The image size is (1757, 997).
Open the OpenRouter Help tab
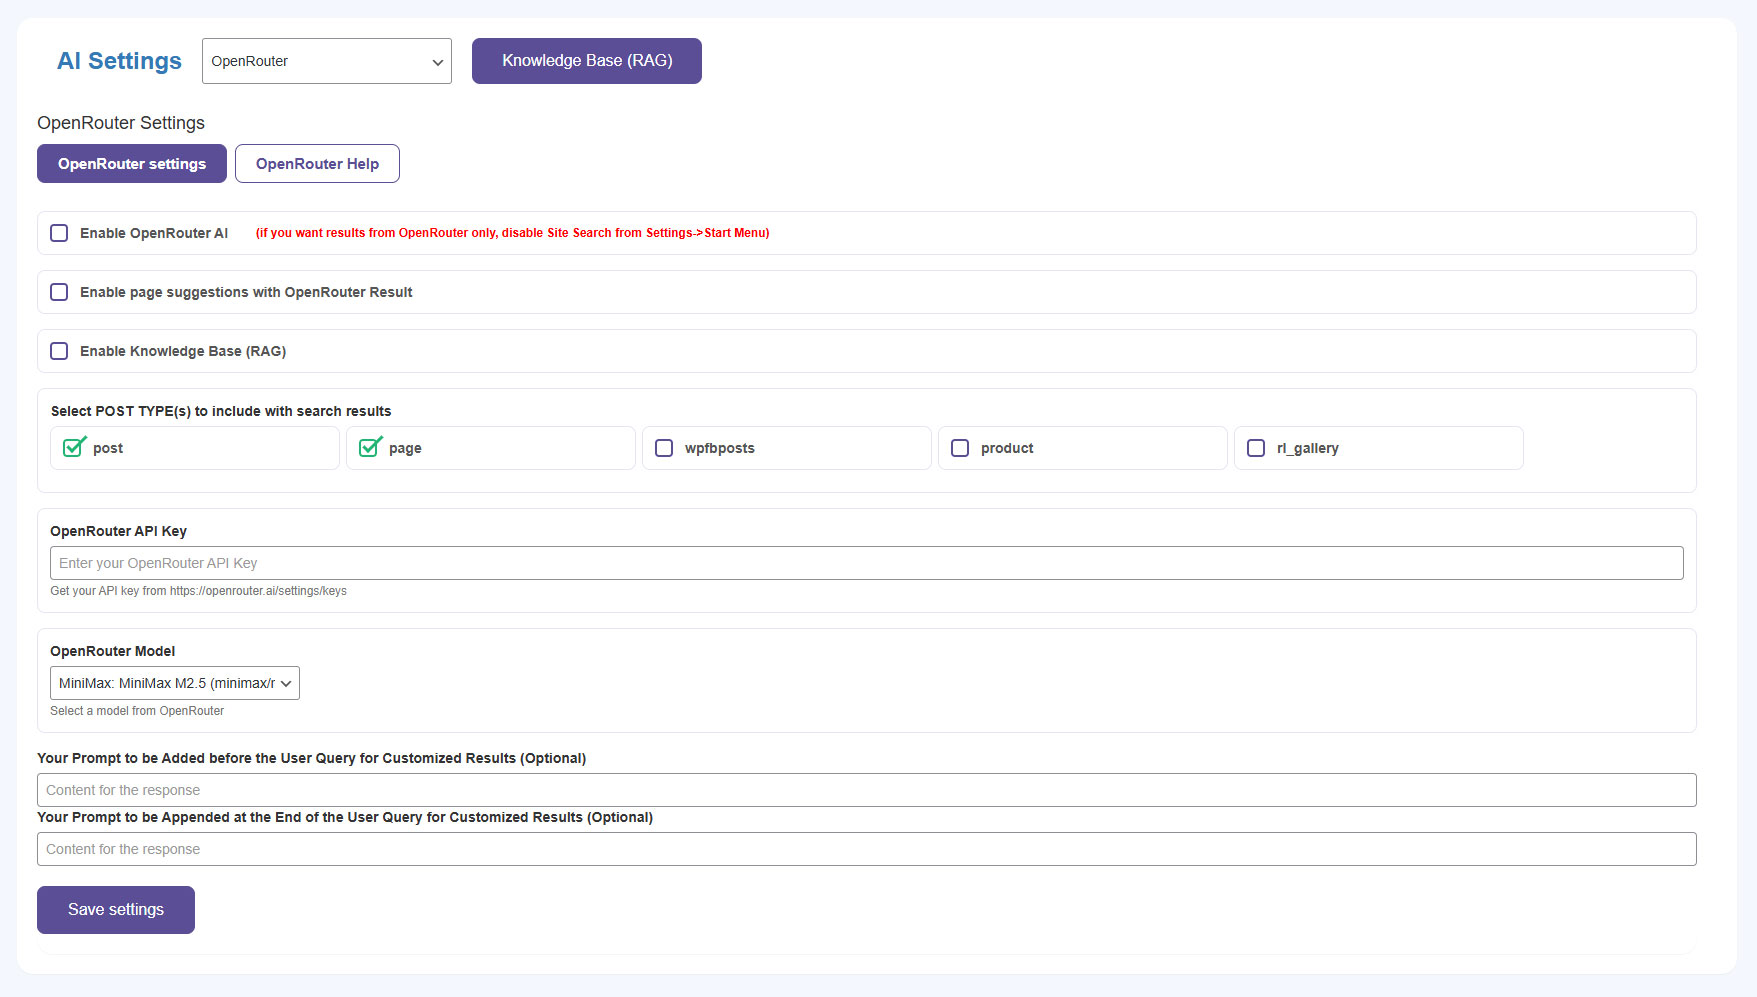click(317, 164)
